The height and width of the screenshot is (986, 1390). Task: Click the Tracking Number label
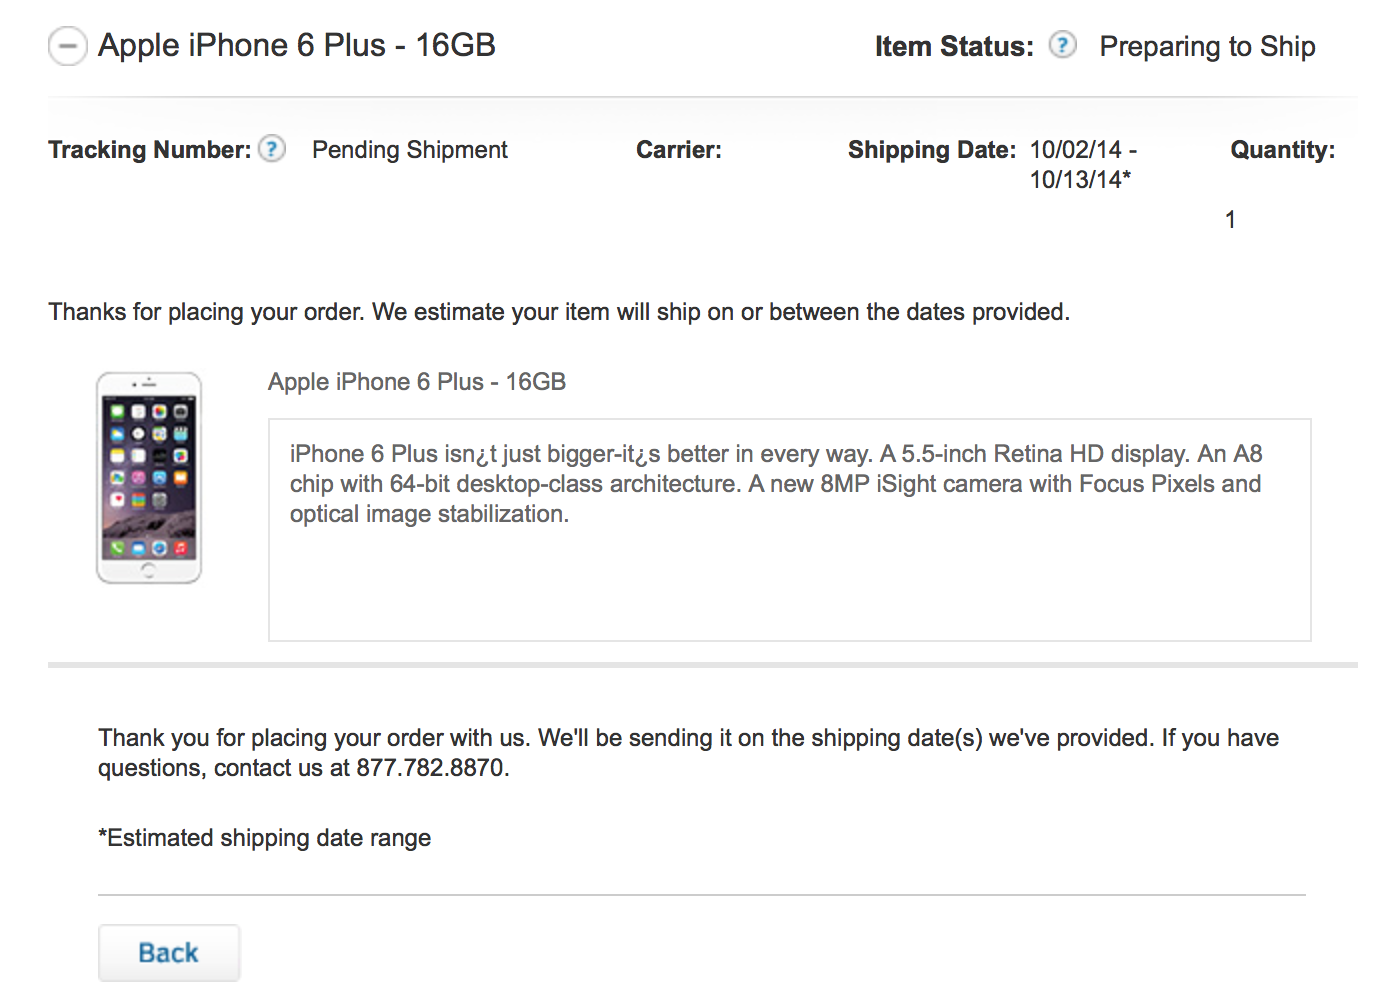(x=149, y=150)
